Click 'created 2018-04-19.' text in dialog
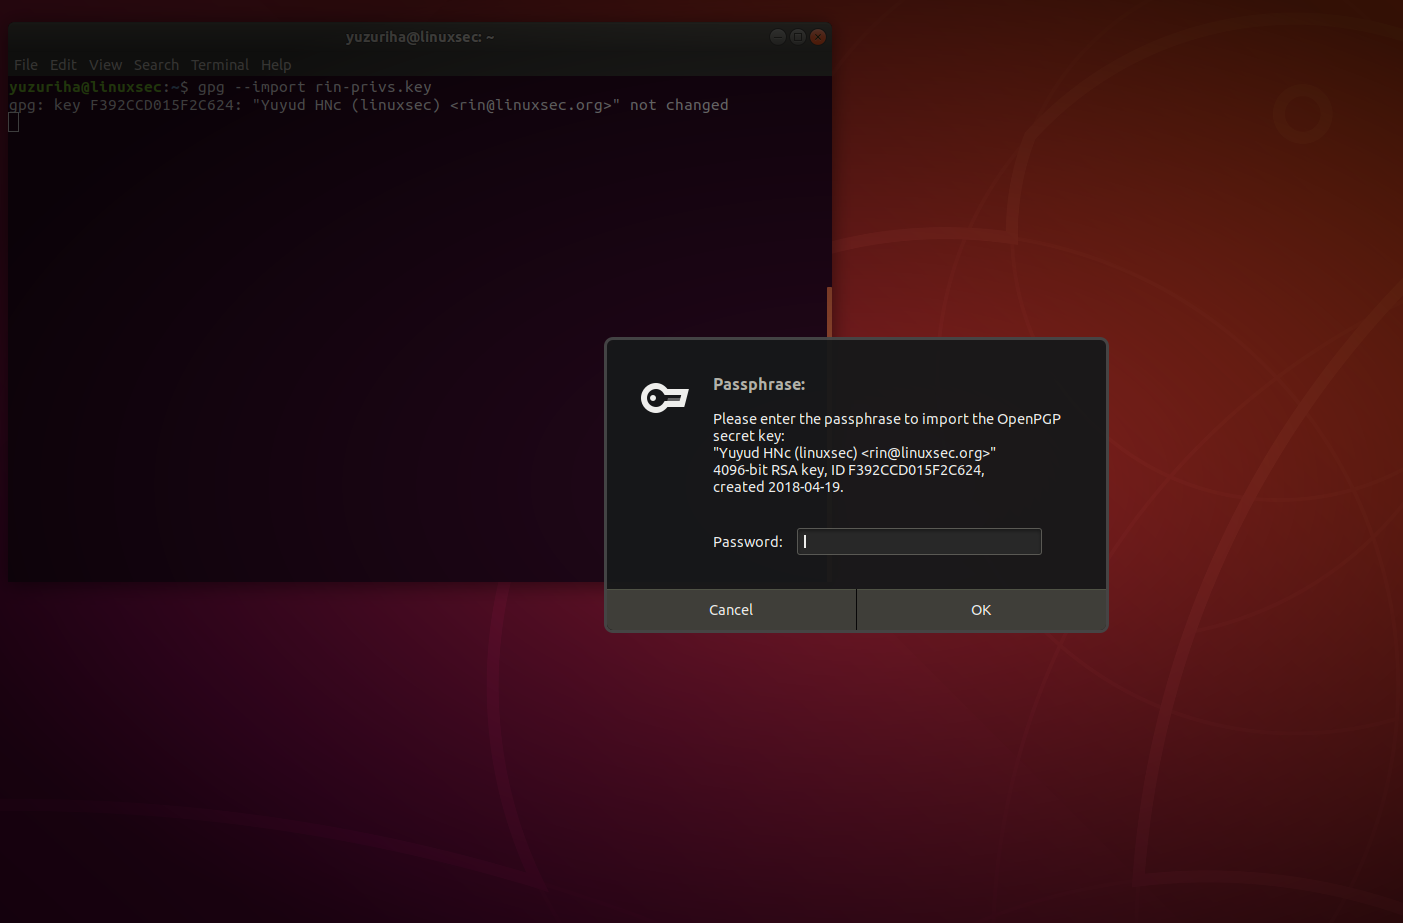Image resolution: width=1403 pixels, height=923 pixels. tap(778, 487)
